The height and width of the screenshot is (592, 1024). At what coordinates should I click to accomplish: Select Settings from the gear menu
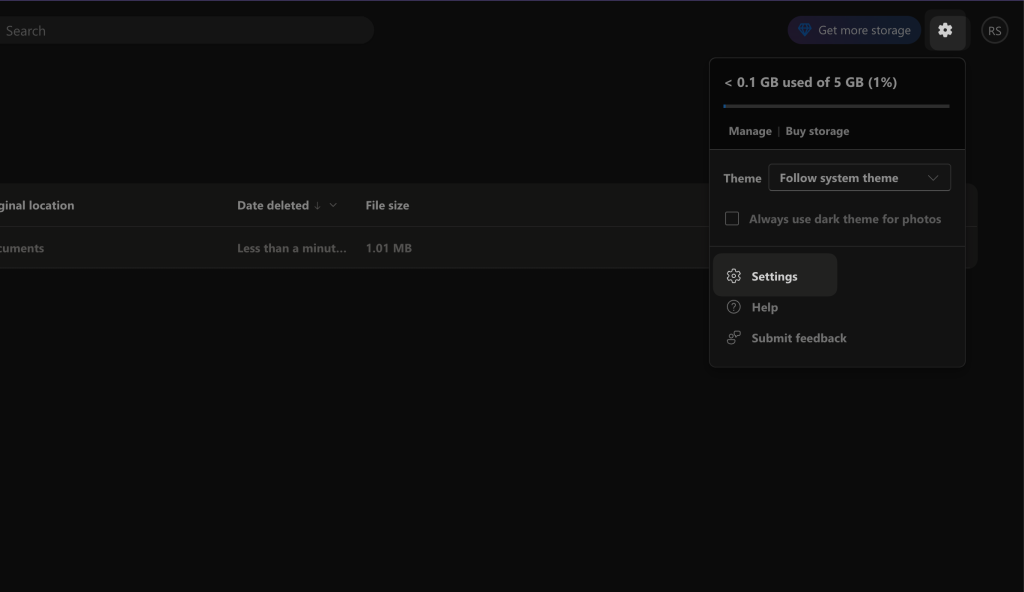(x=775, y=275)
